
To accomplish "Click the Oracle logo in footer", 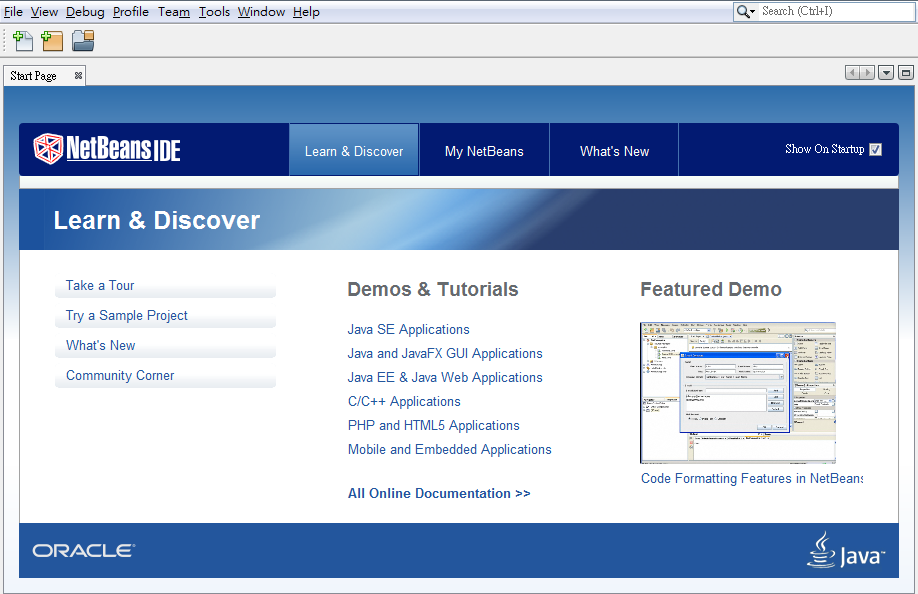I will click(84, 550).
